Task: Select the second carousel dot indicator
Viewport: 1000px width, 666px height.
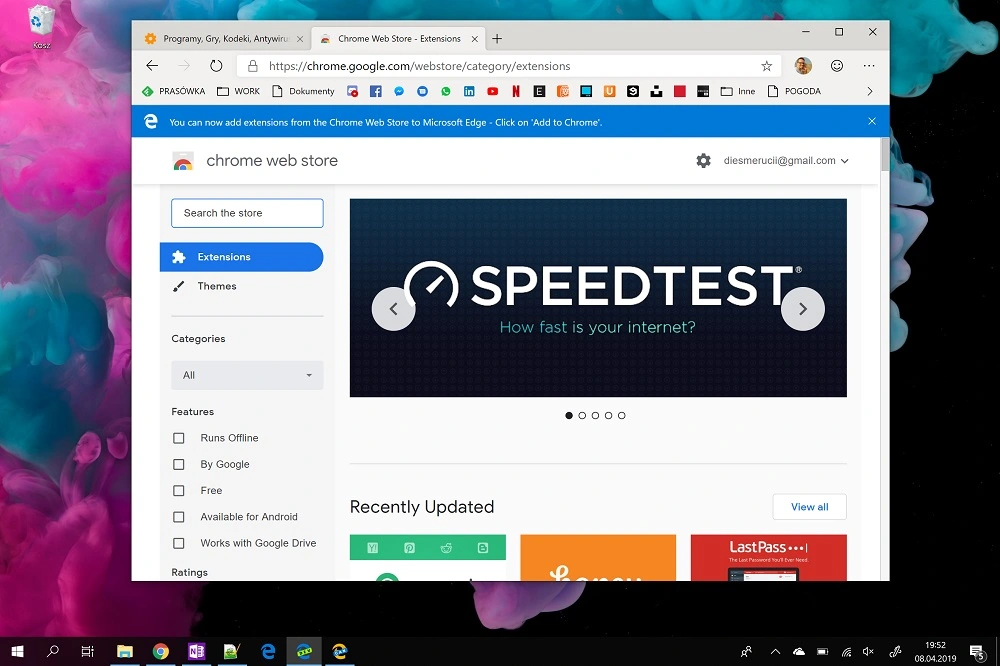Action: coord(582,415)
